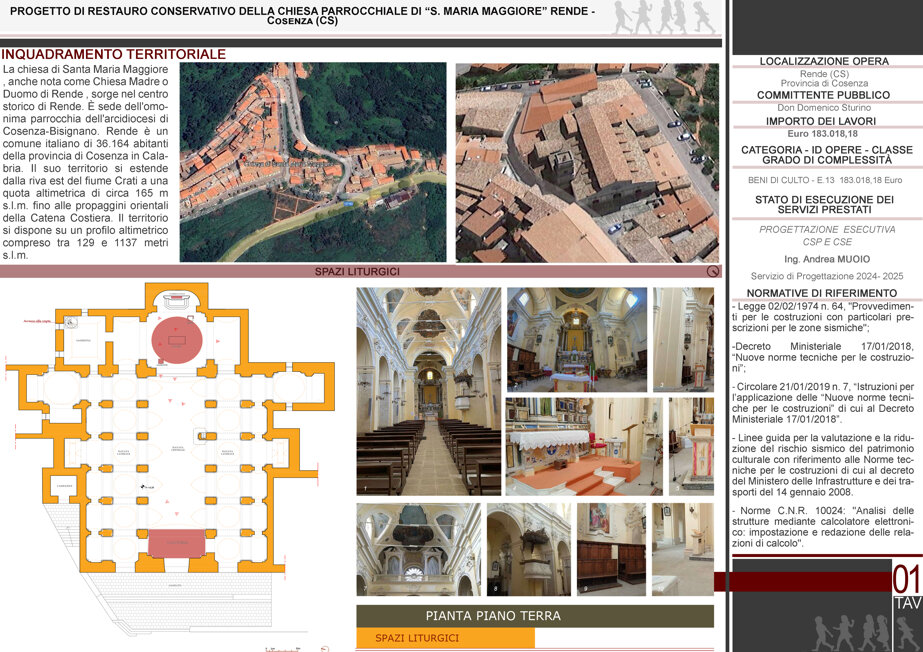The height and width of the screenshot is (652, 923).
Task: Click the INQUADRAMENTO TERRITORIALE heading
Action: pos(114,54)
